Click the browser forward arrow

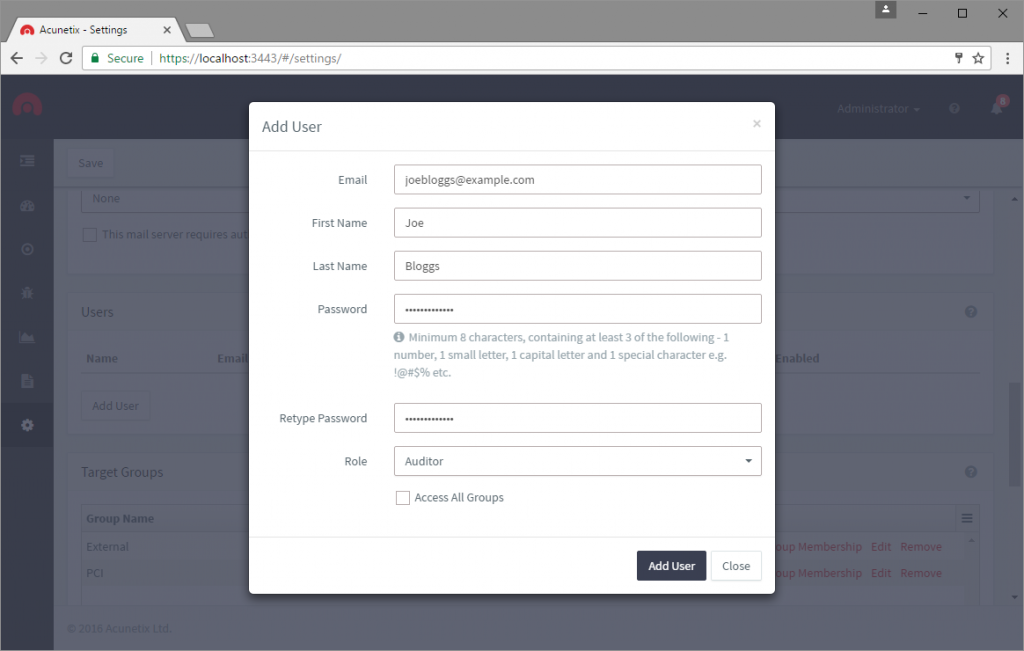pos(41,58)
